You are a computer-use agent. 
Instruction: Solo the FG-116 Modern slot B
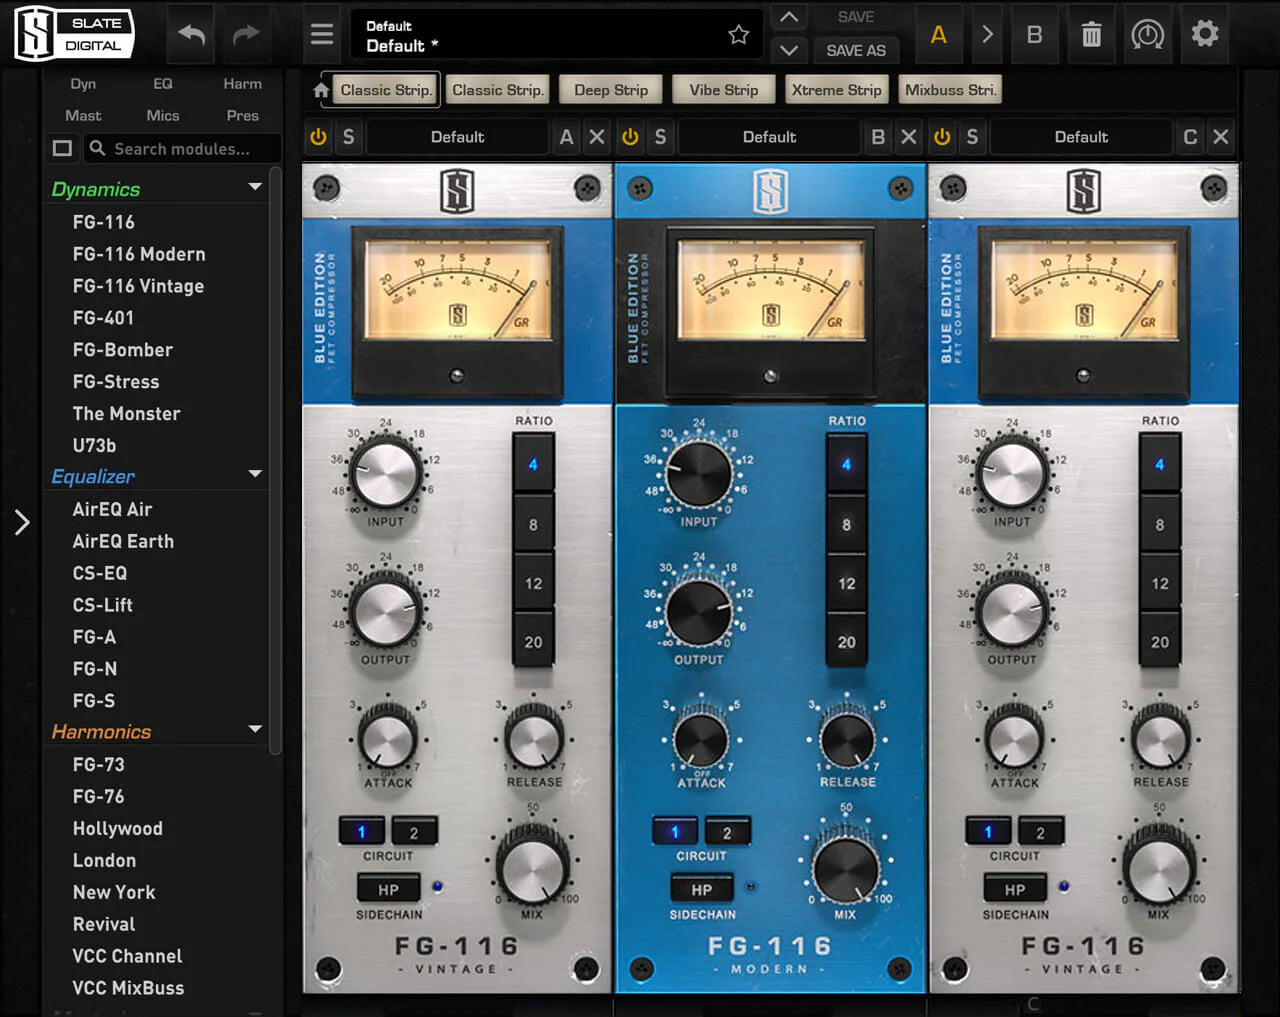[x=660, y=137]
